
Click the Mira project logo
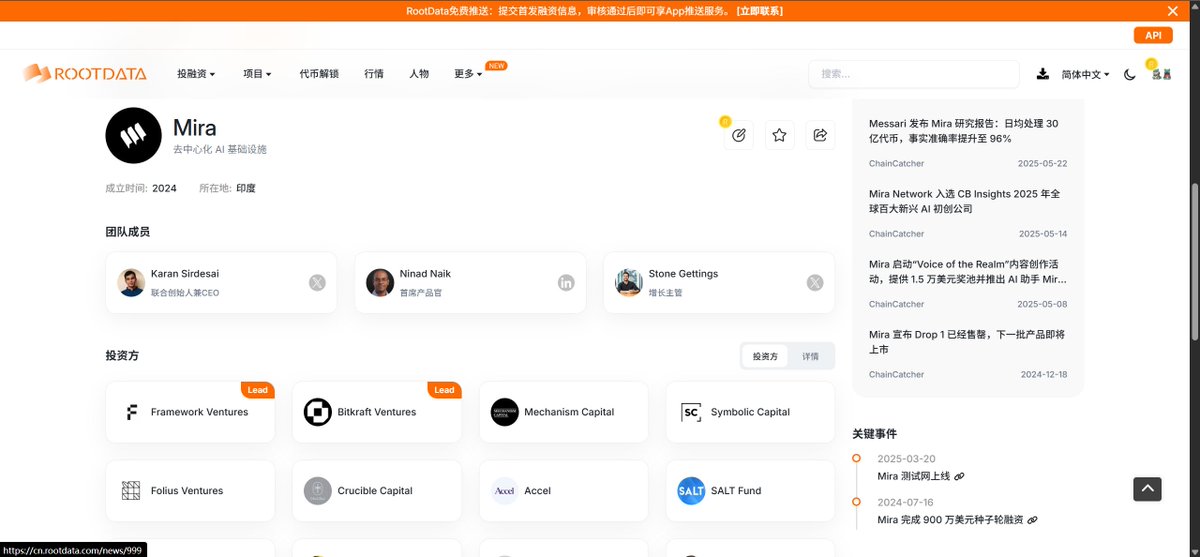(133, 135)
